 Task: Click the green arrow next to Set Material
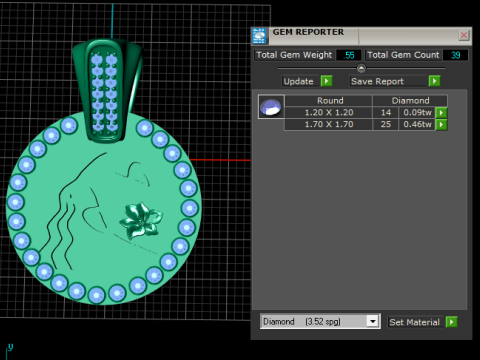pos(452,322)
